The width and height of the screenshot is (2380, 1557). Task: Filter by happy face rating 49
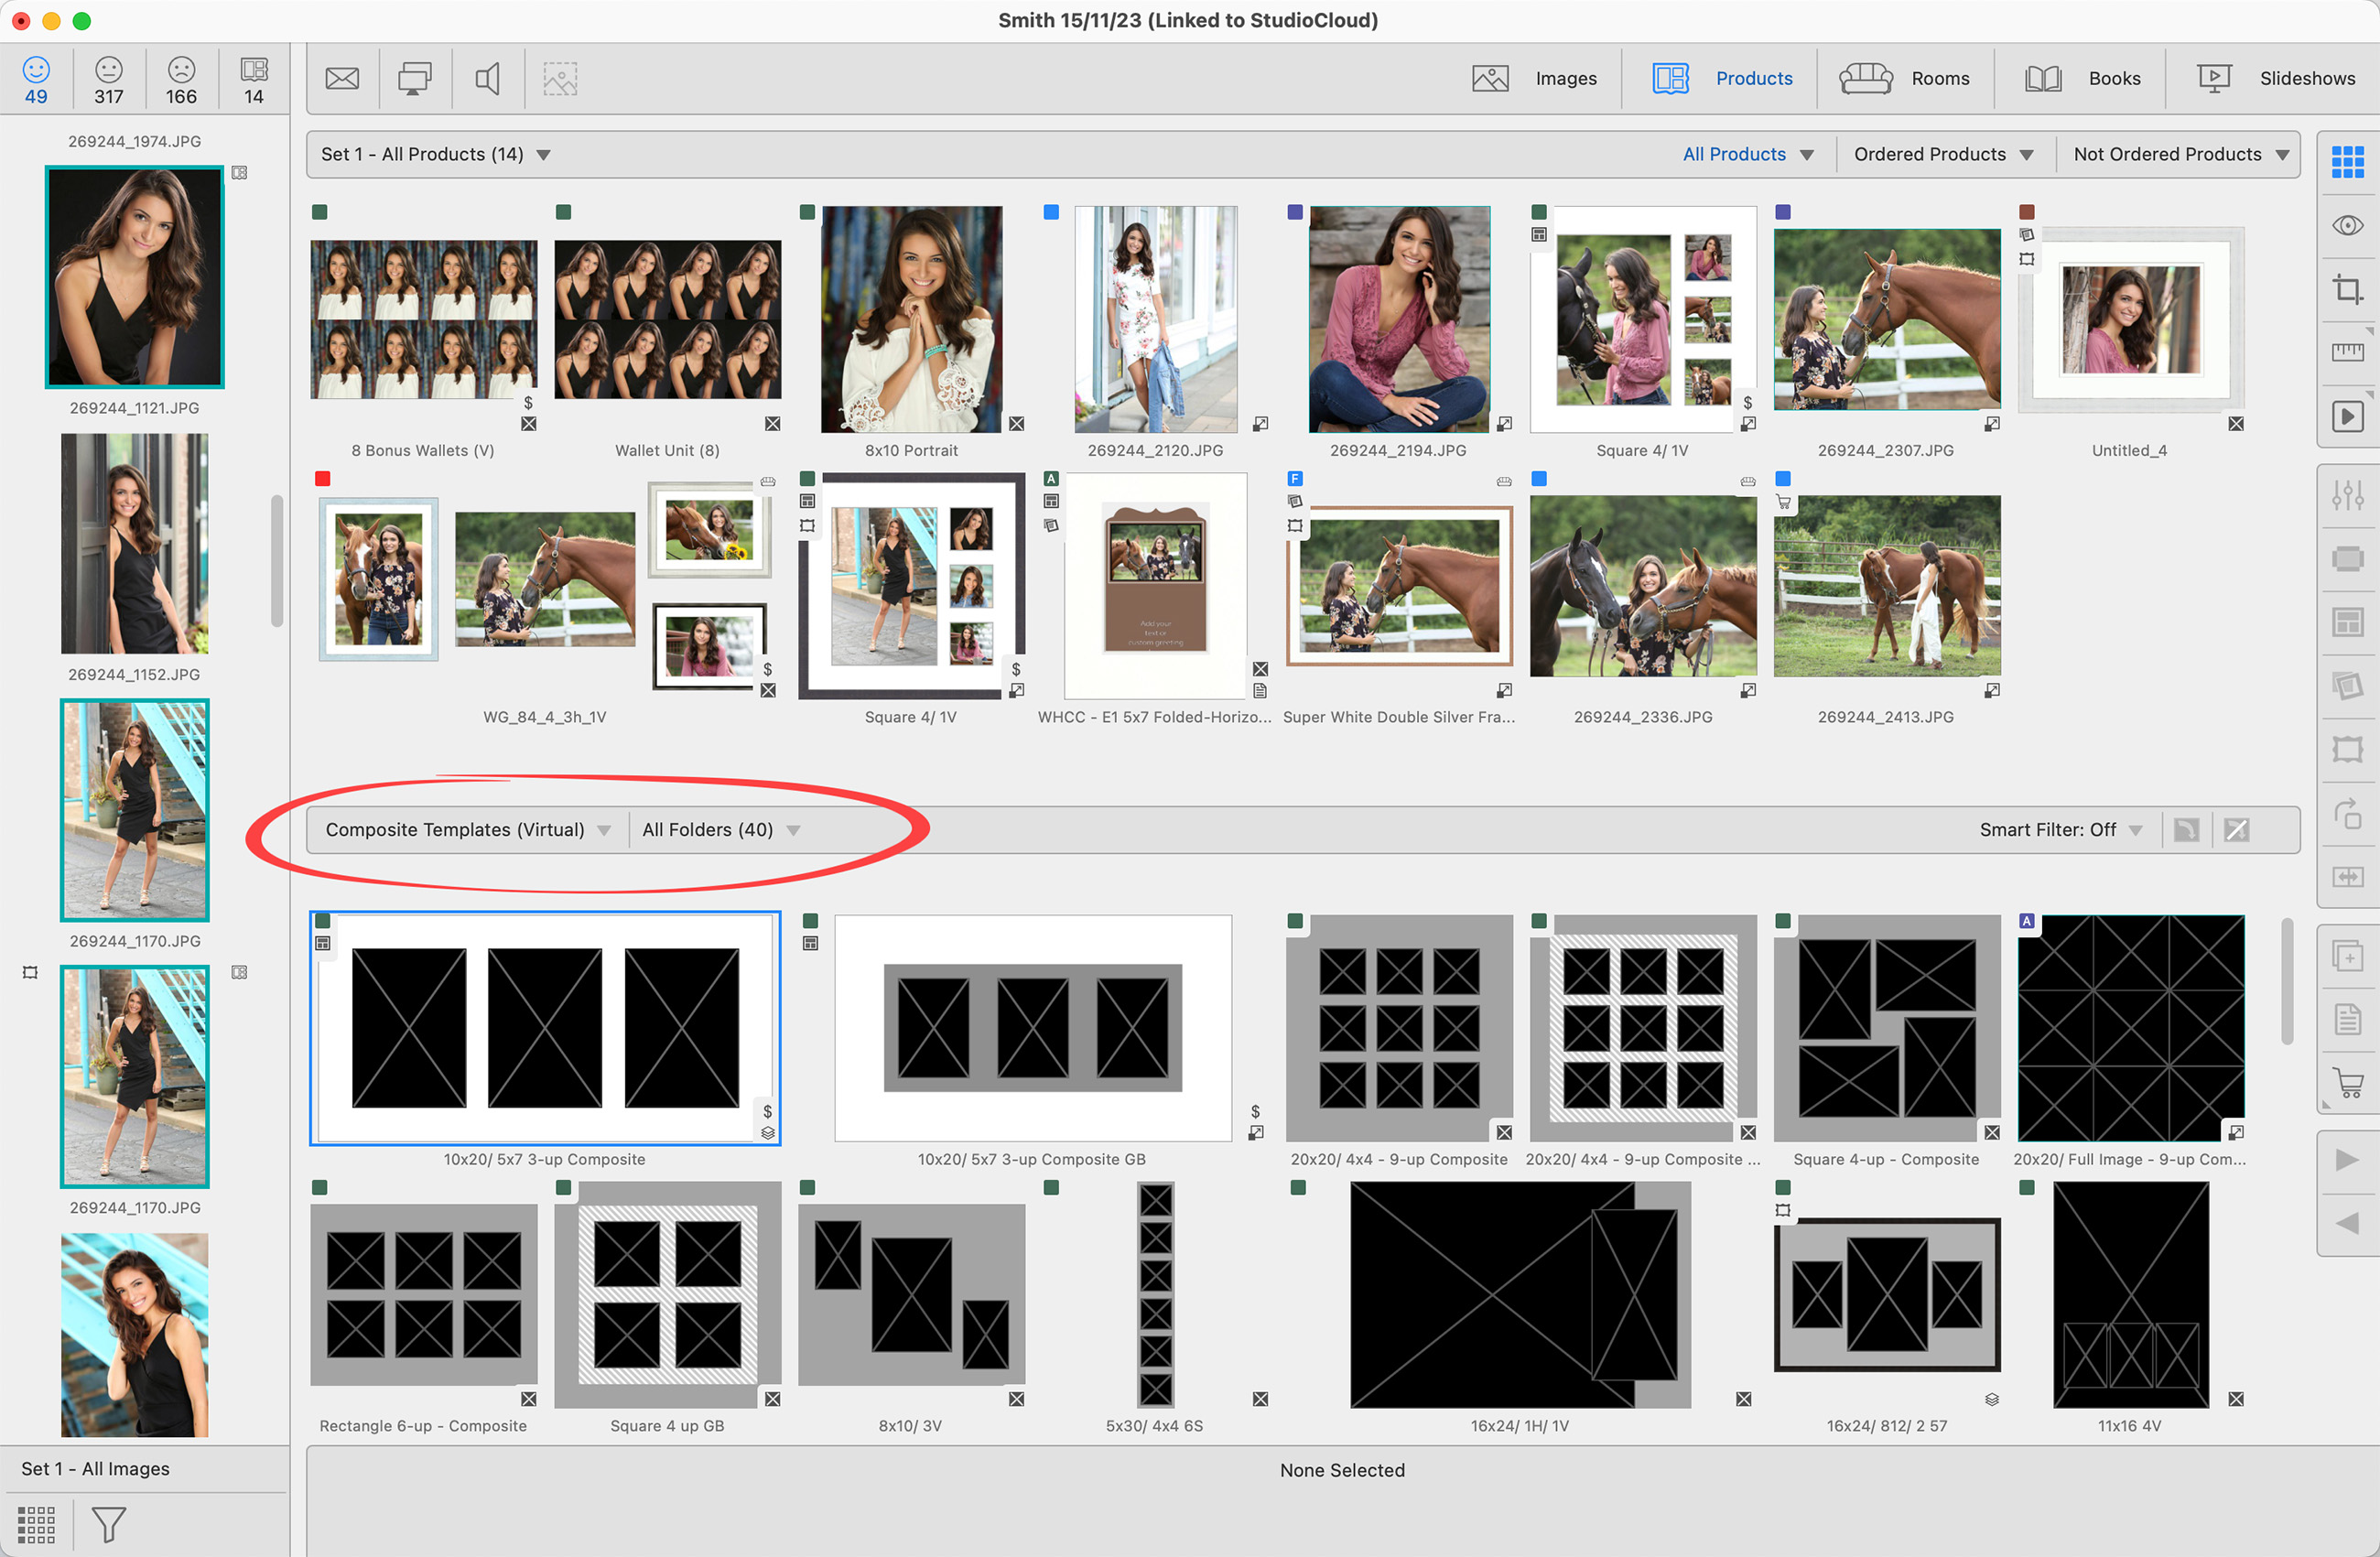[x=36, y=80]
